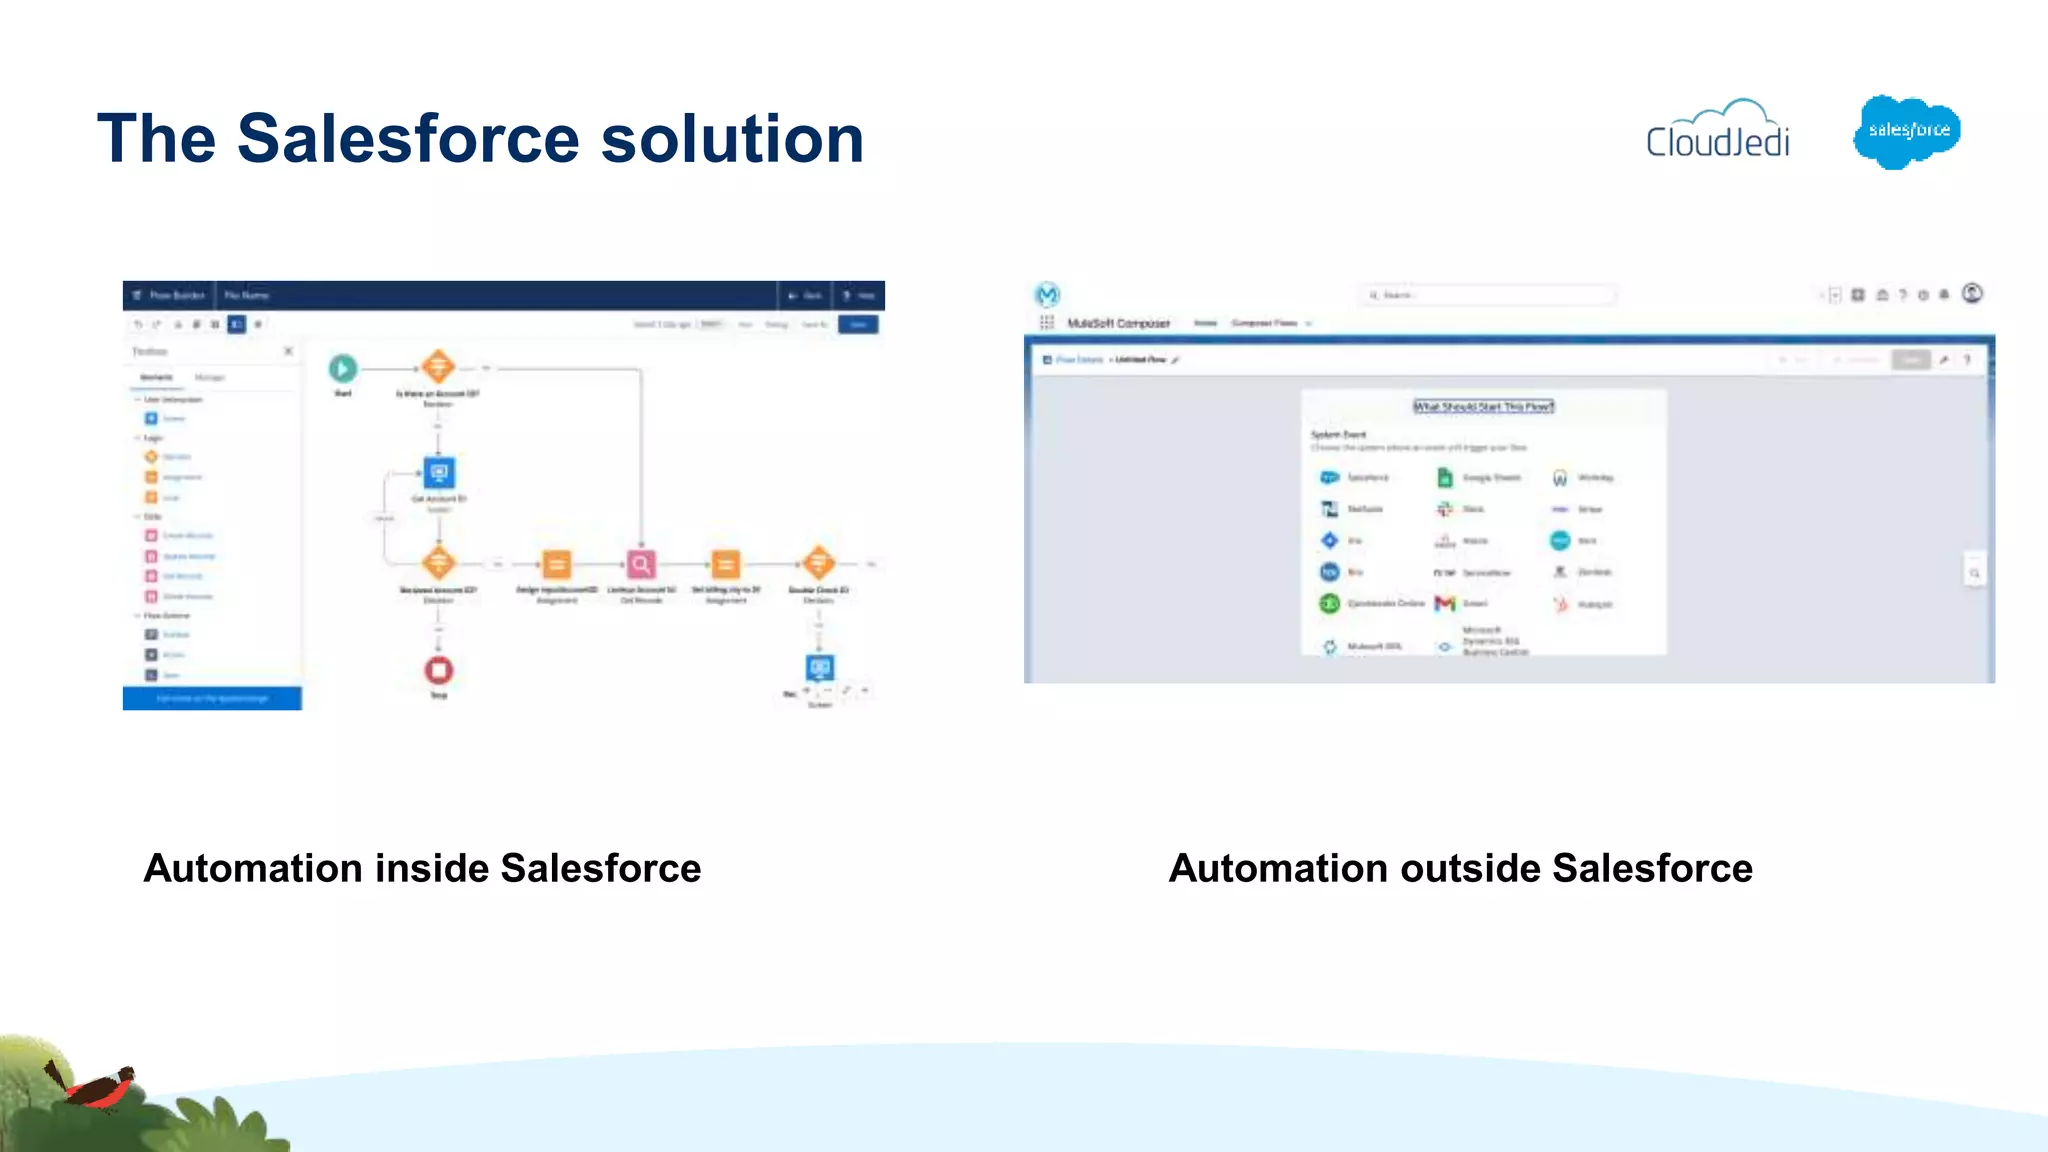Screen dimensions: 2048x1152
Task: Click the user avatar icon
Action: point(1972,293)
